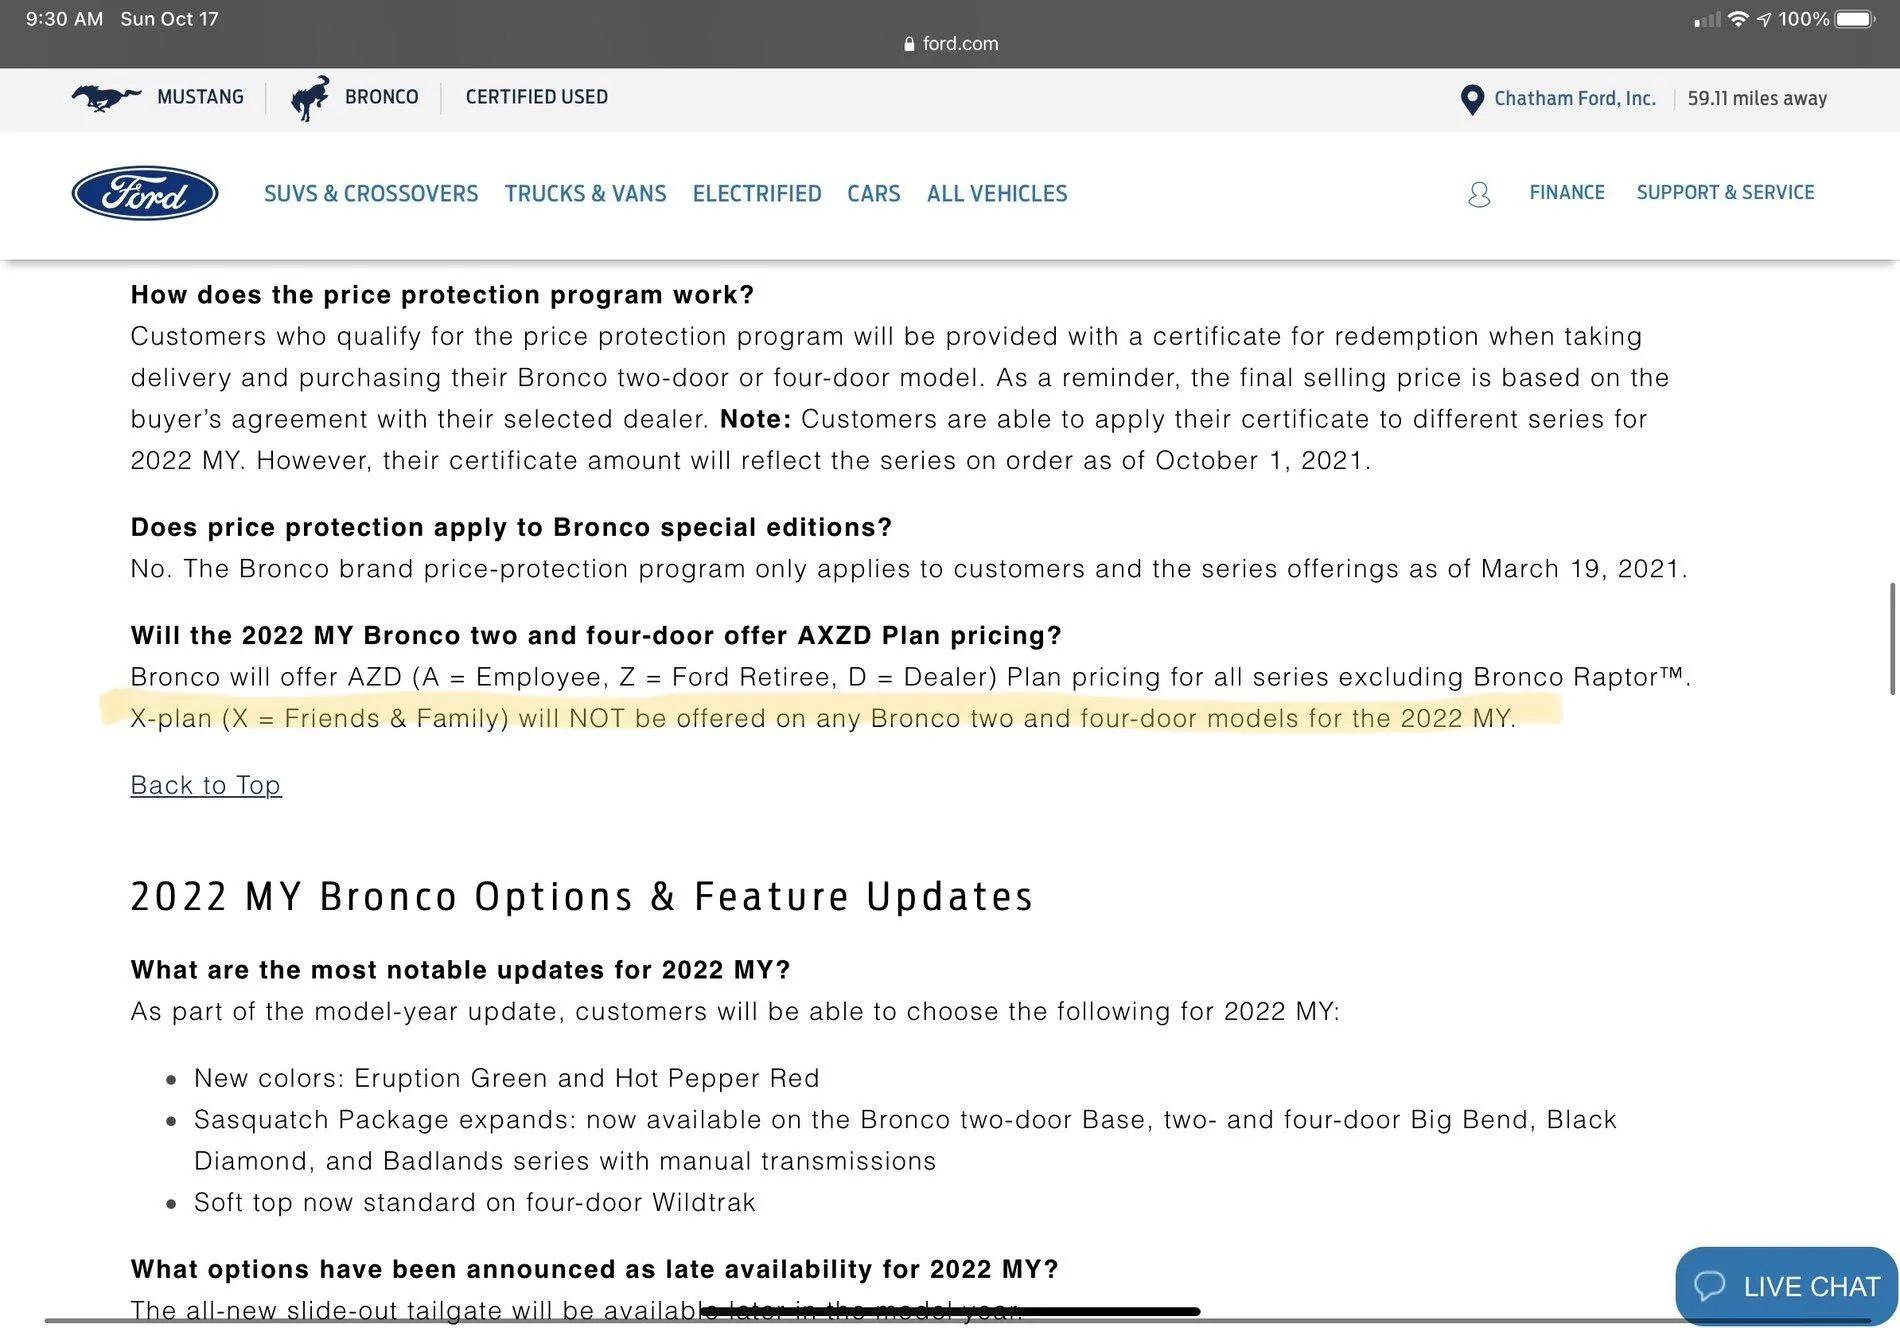Click the highlighted X-plan Friends & Family sentence

823,718
